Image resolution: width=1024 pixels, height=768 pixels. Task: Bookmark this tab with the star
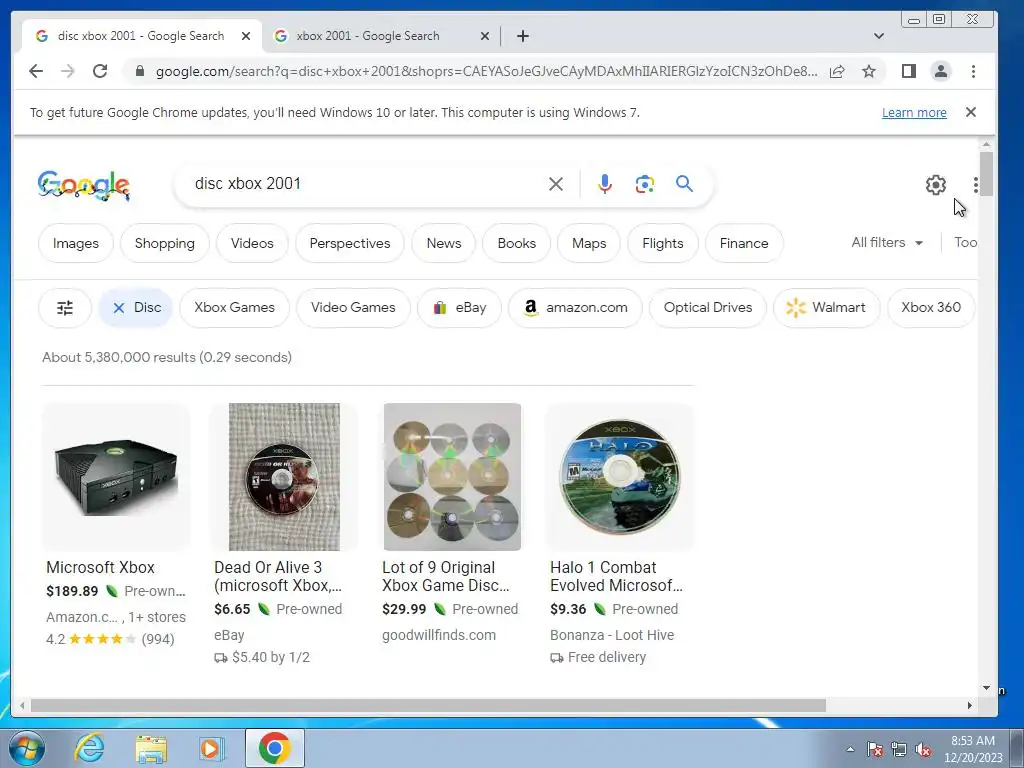[869, 71]
